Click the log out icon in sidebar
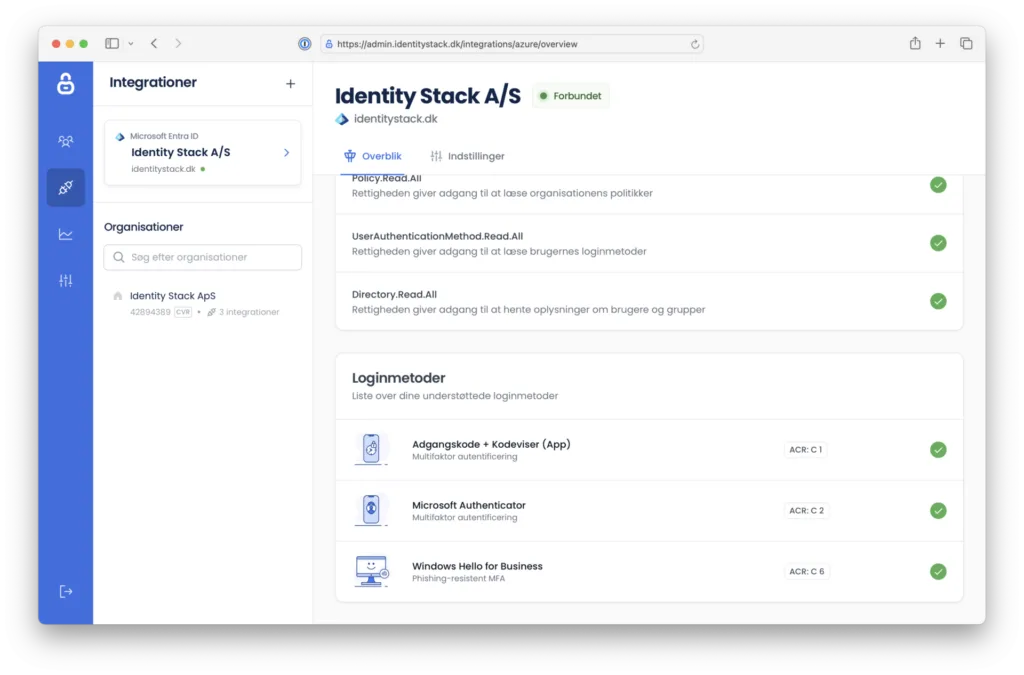Viewport: 1024px width, 675px height. (x=65, y=591)
